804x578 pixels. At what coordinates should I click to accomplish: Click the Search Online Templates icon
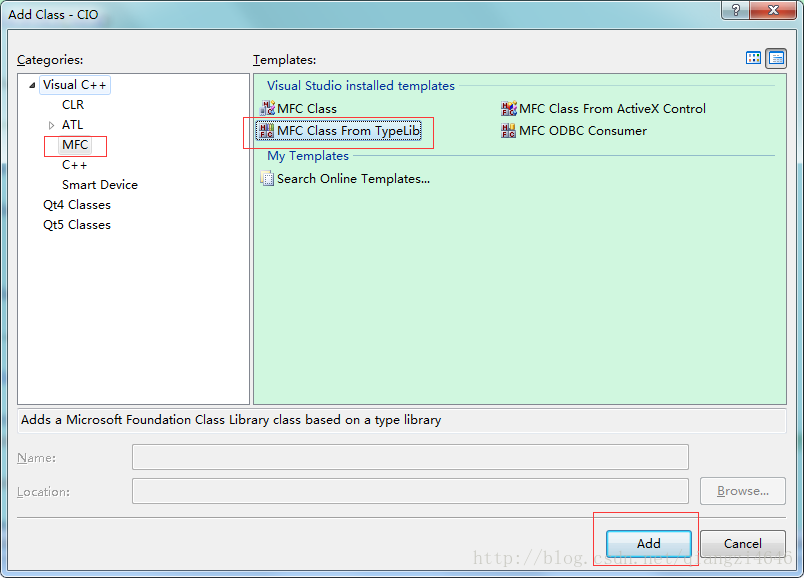[x=267, y=178]
